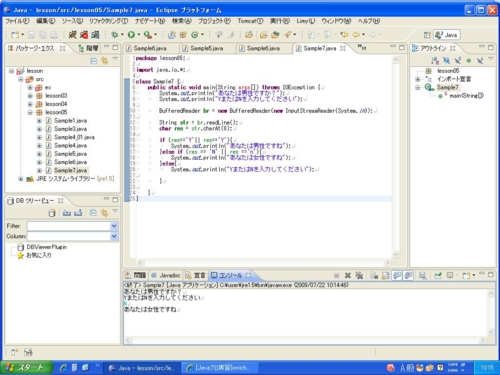Expand the lesson03 package node
The height and width of the screenshot is (375, 500).
[30, 96]
